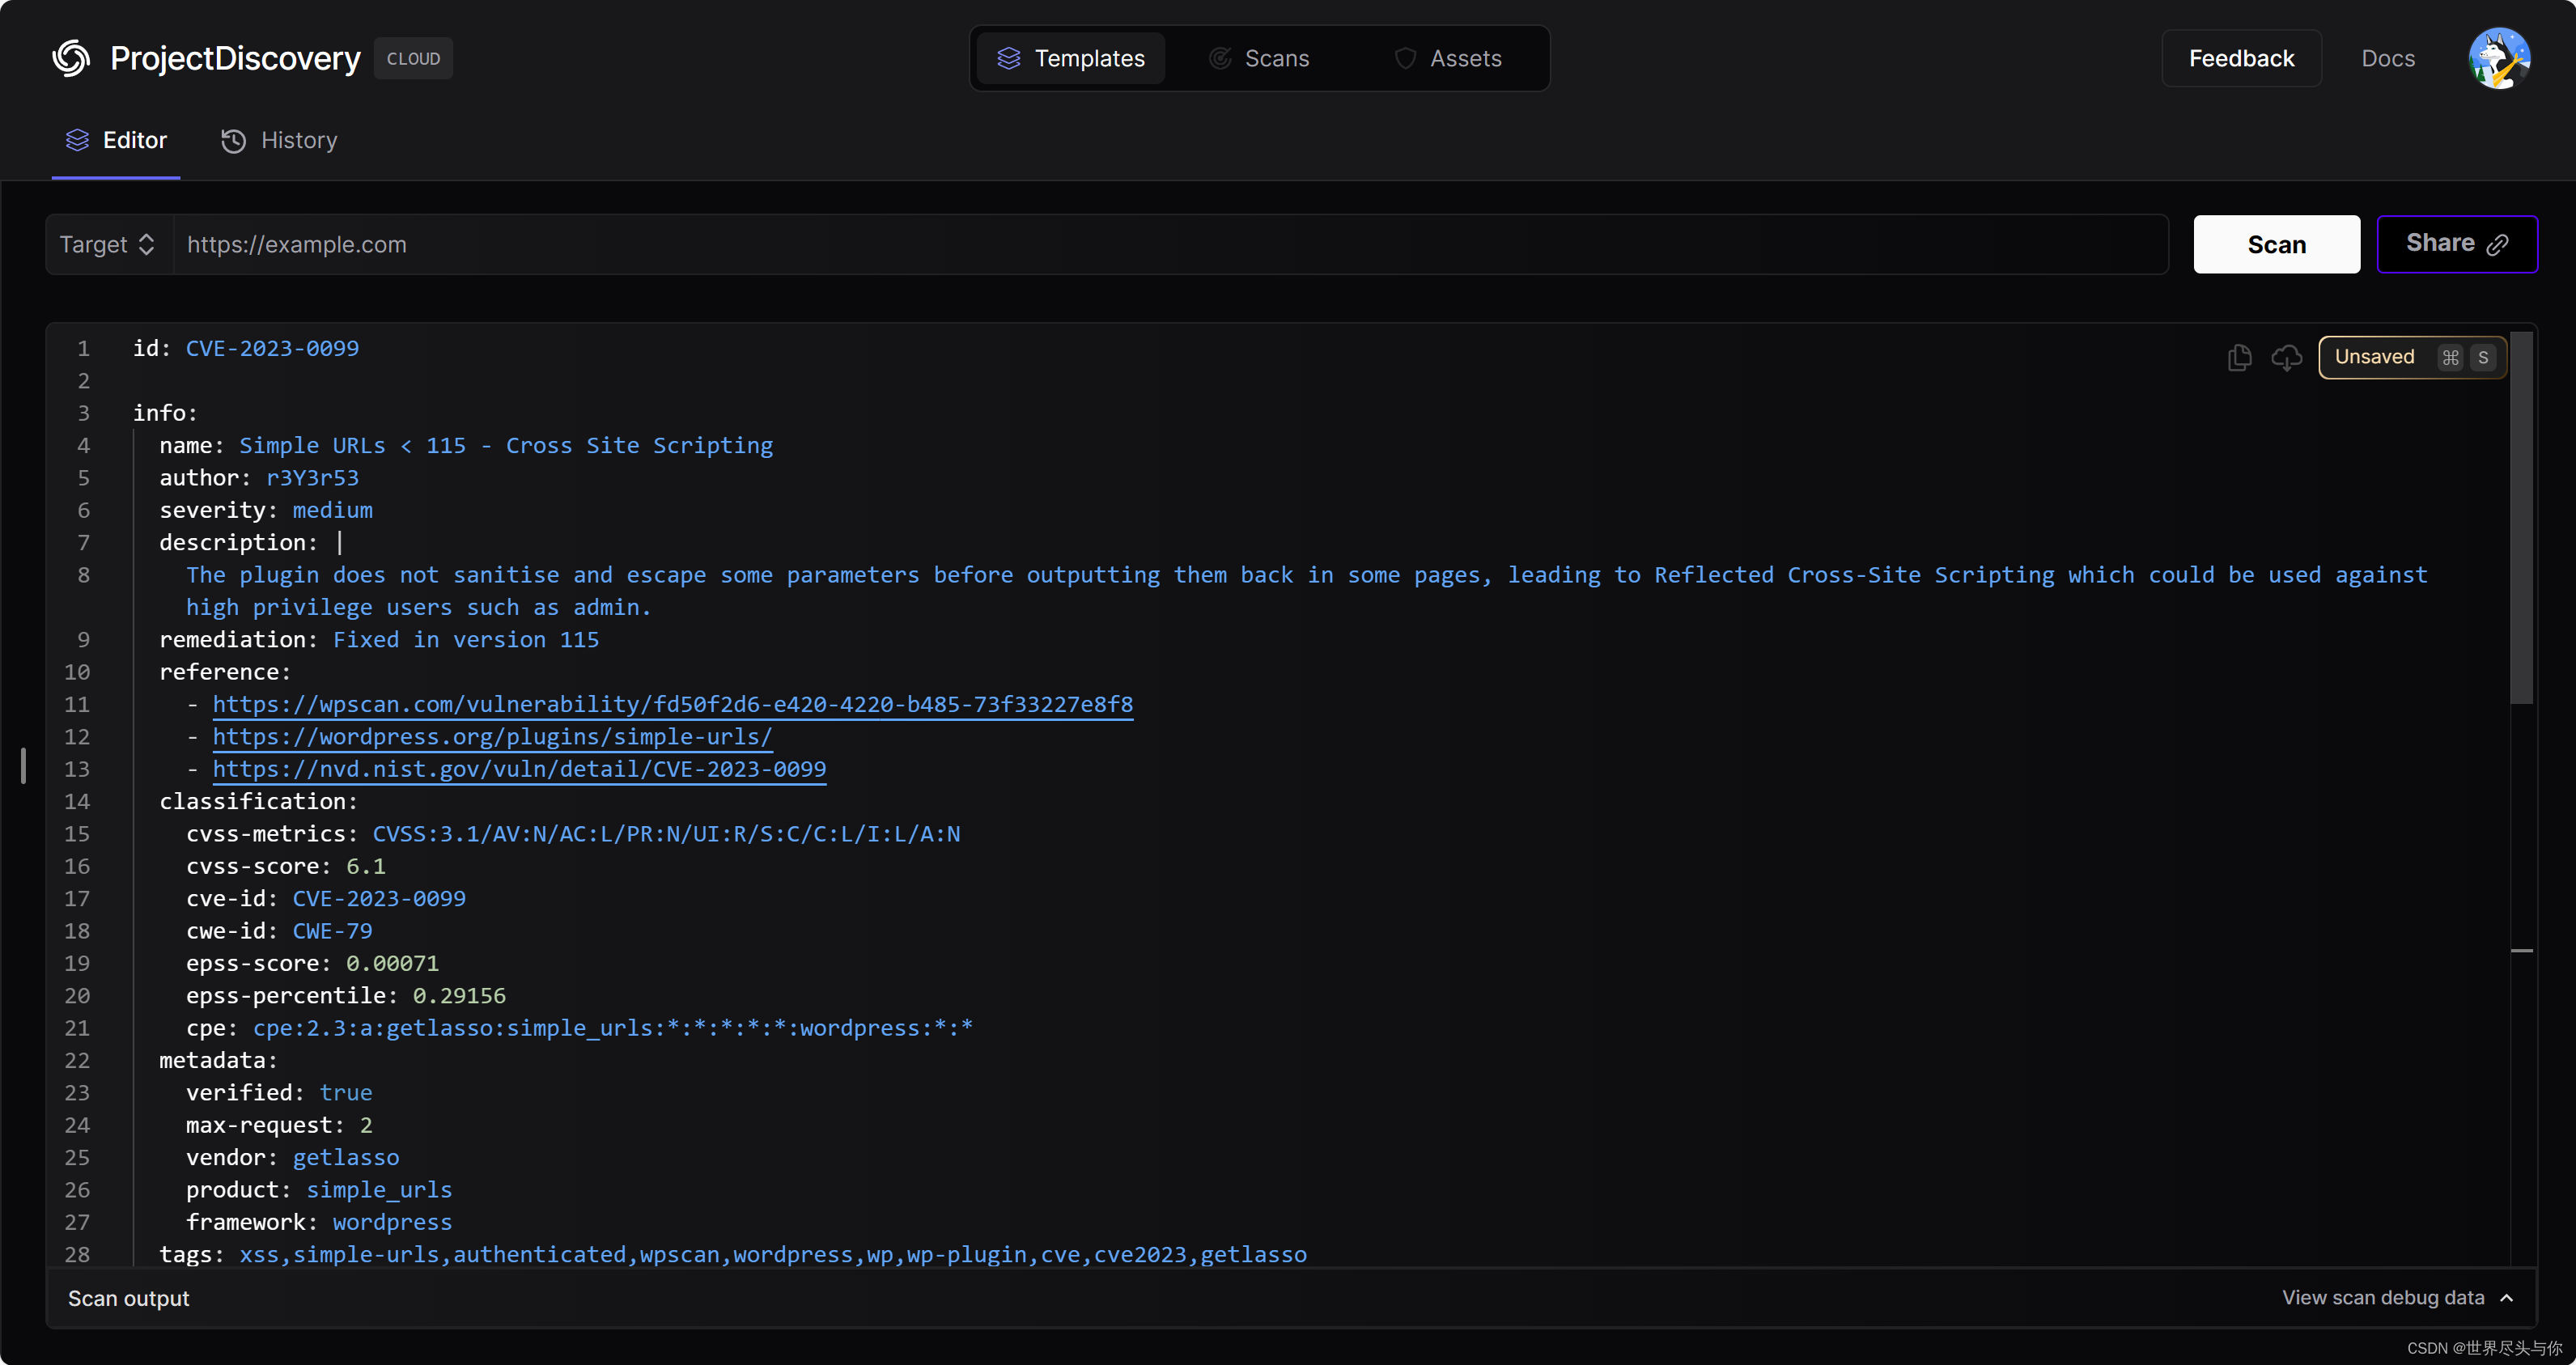Screen dimensions: 2576x1365
Task: Click the cloud download icon in editor
Action: [2286, 357]
